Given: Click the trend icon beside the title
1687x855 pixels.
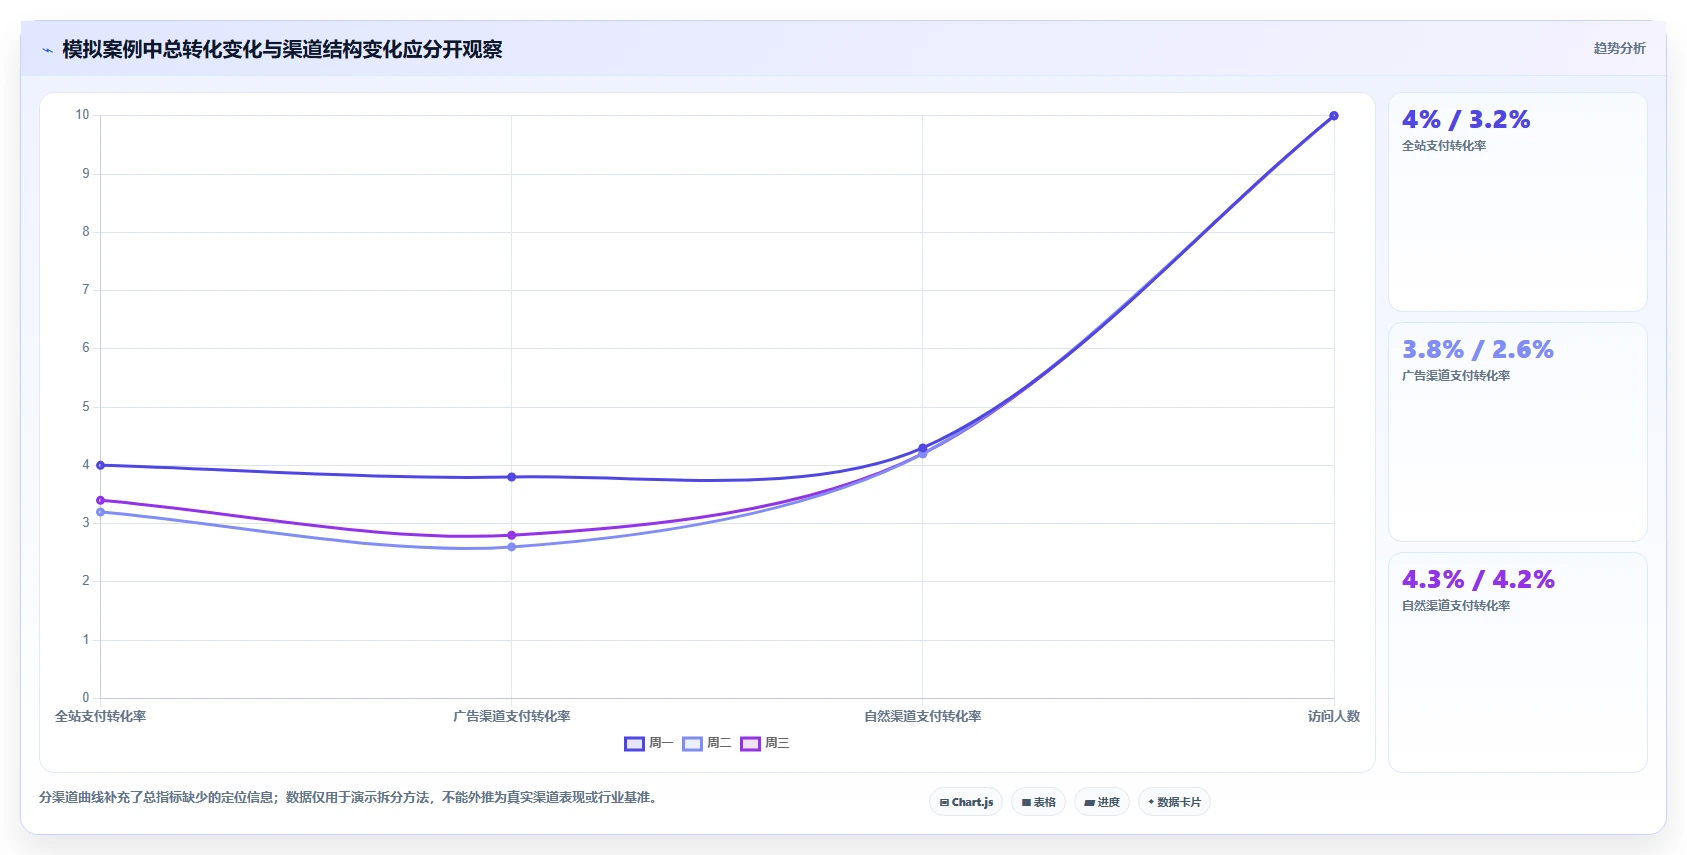Looking at the screenshot, I should (47, 50).
